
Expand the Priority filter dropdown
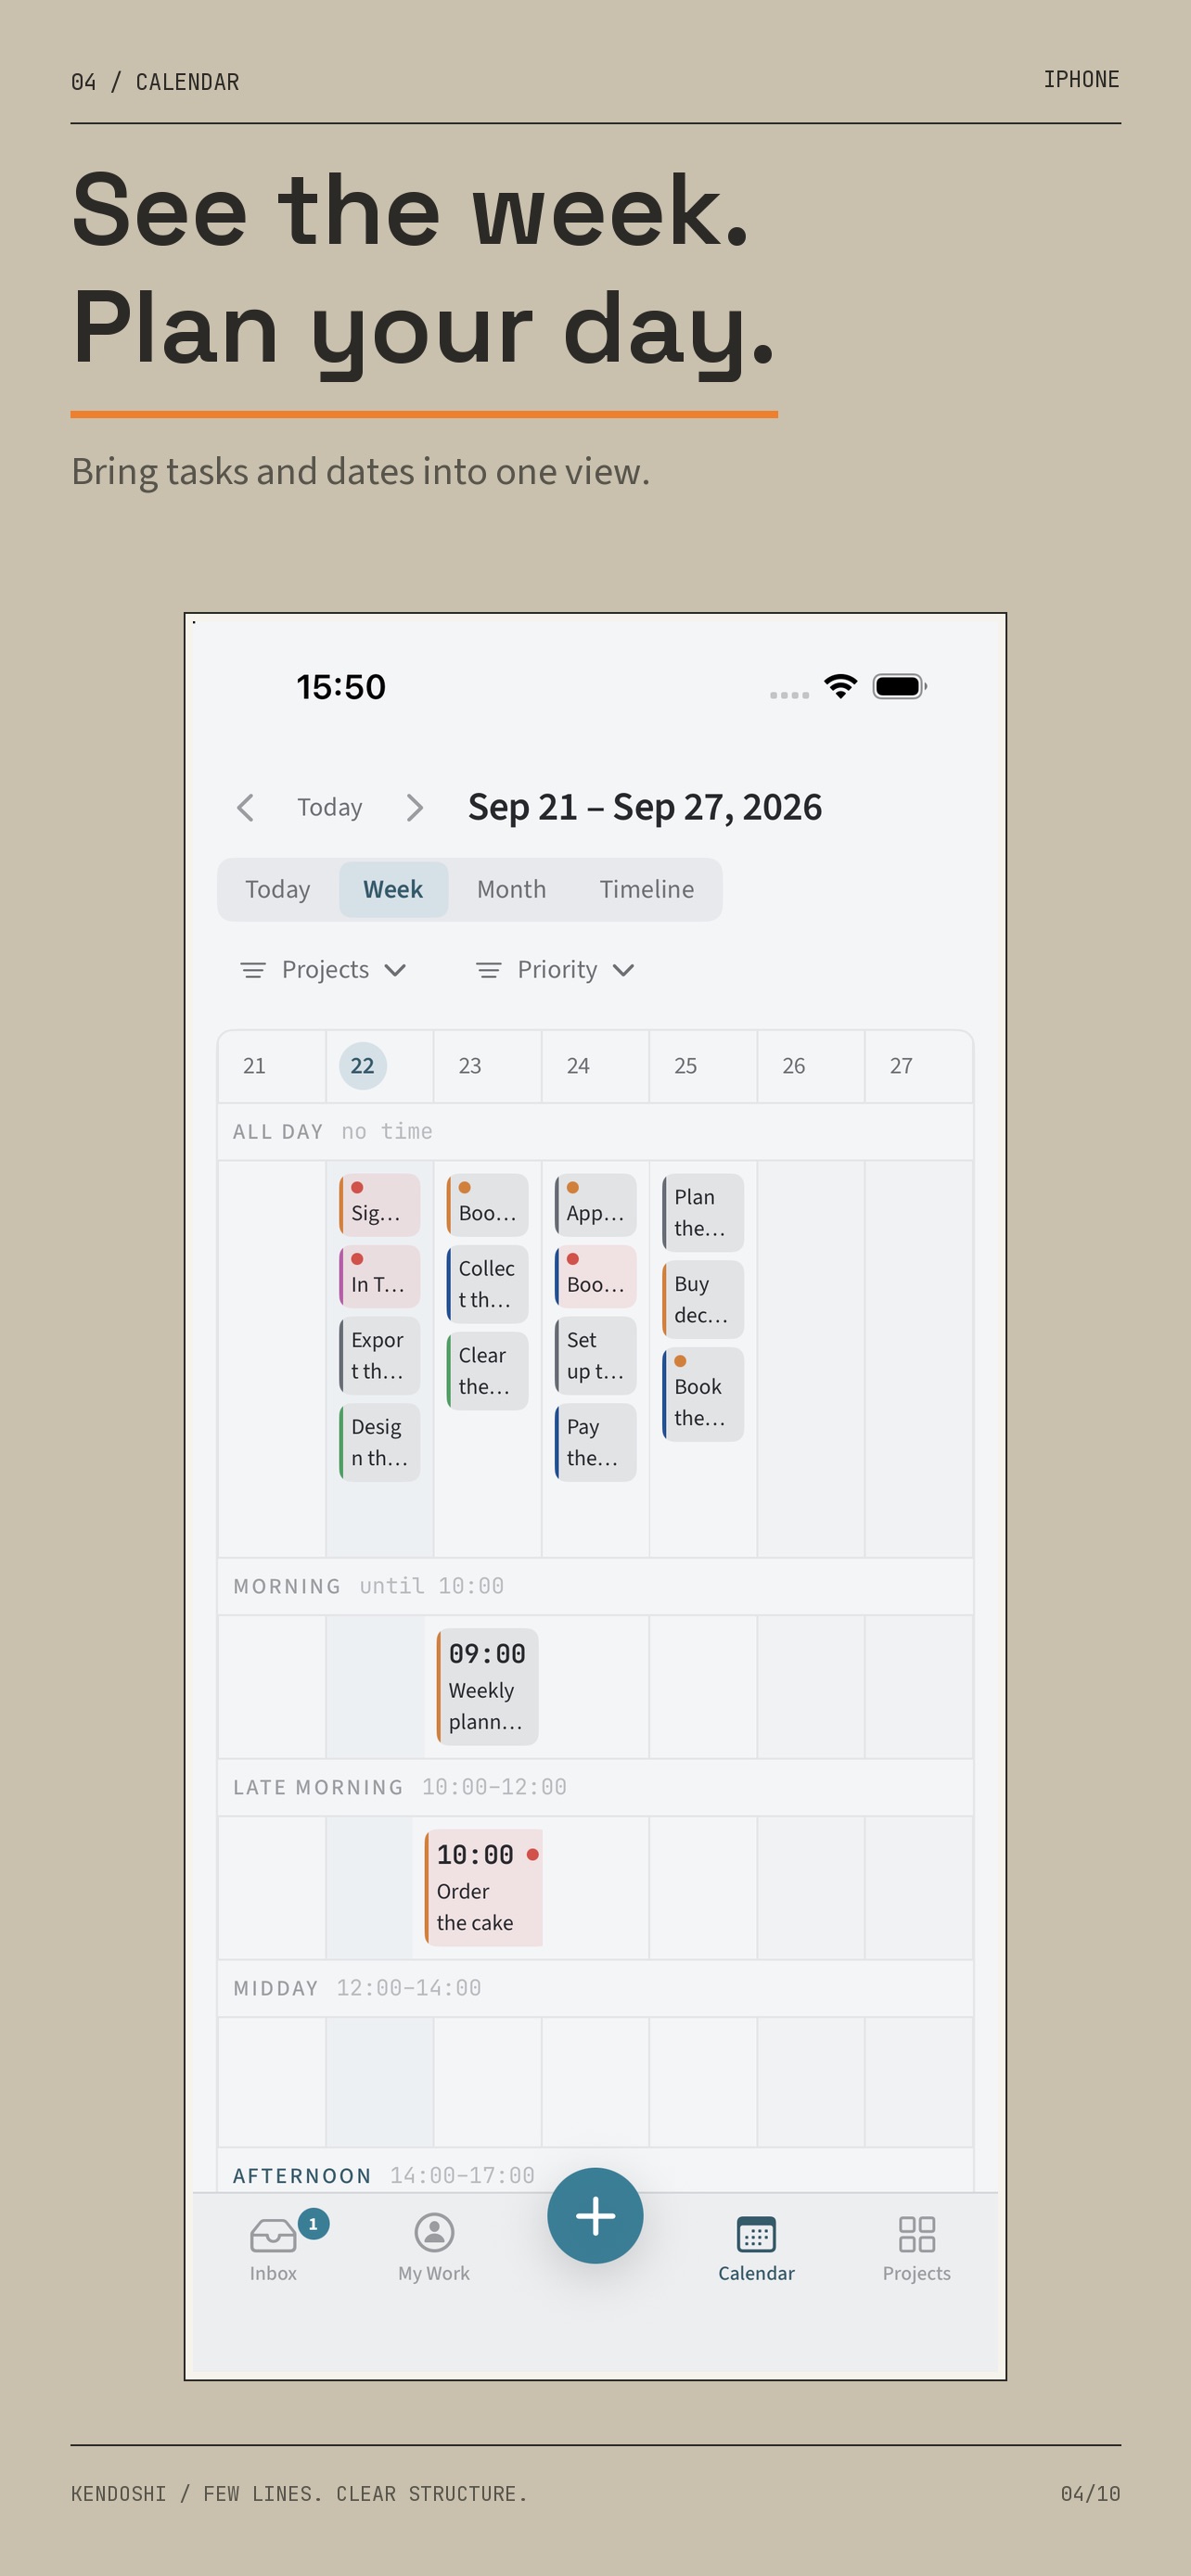555,969
